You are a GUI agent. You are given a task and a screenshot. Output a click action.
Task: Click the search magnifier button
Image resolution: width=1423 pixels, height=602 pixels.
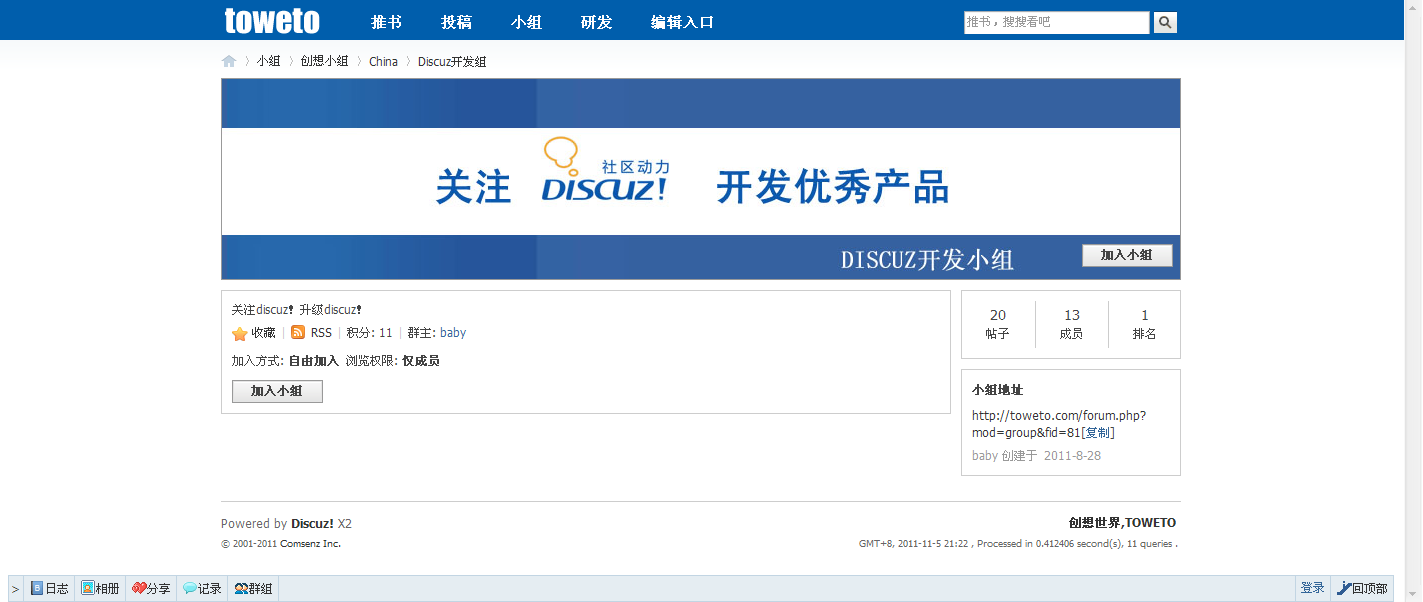[1165, 22]
